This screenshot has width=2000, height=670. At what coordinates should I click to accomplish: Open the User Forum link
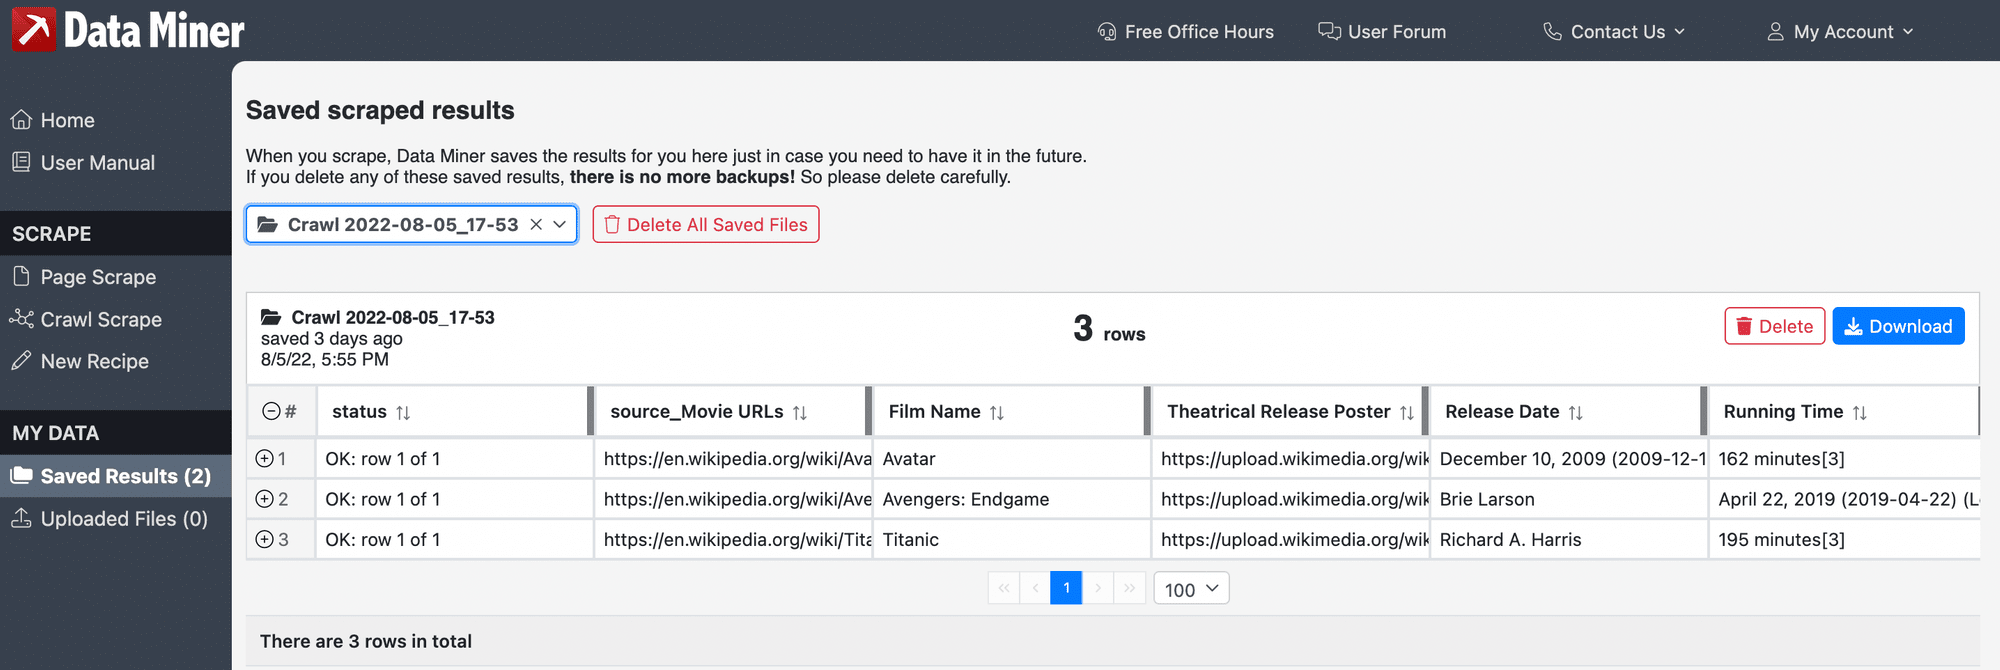pyautogui.click(x=1382, y=32)
